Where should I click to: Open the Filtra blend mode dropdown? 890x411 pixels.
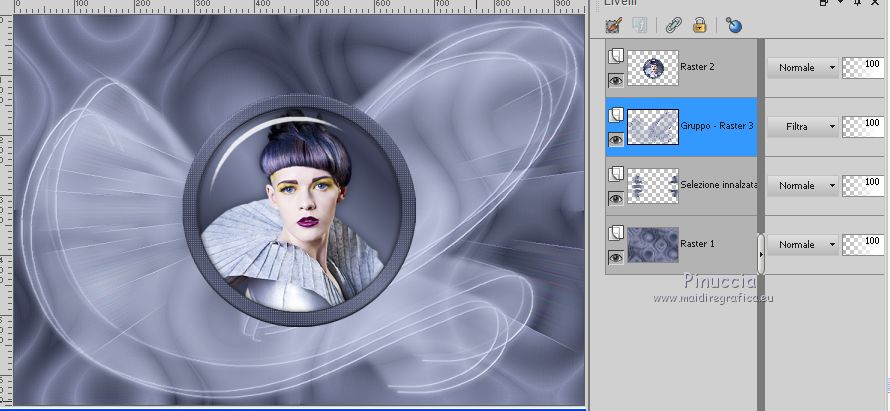point(803,127)
